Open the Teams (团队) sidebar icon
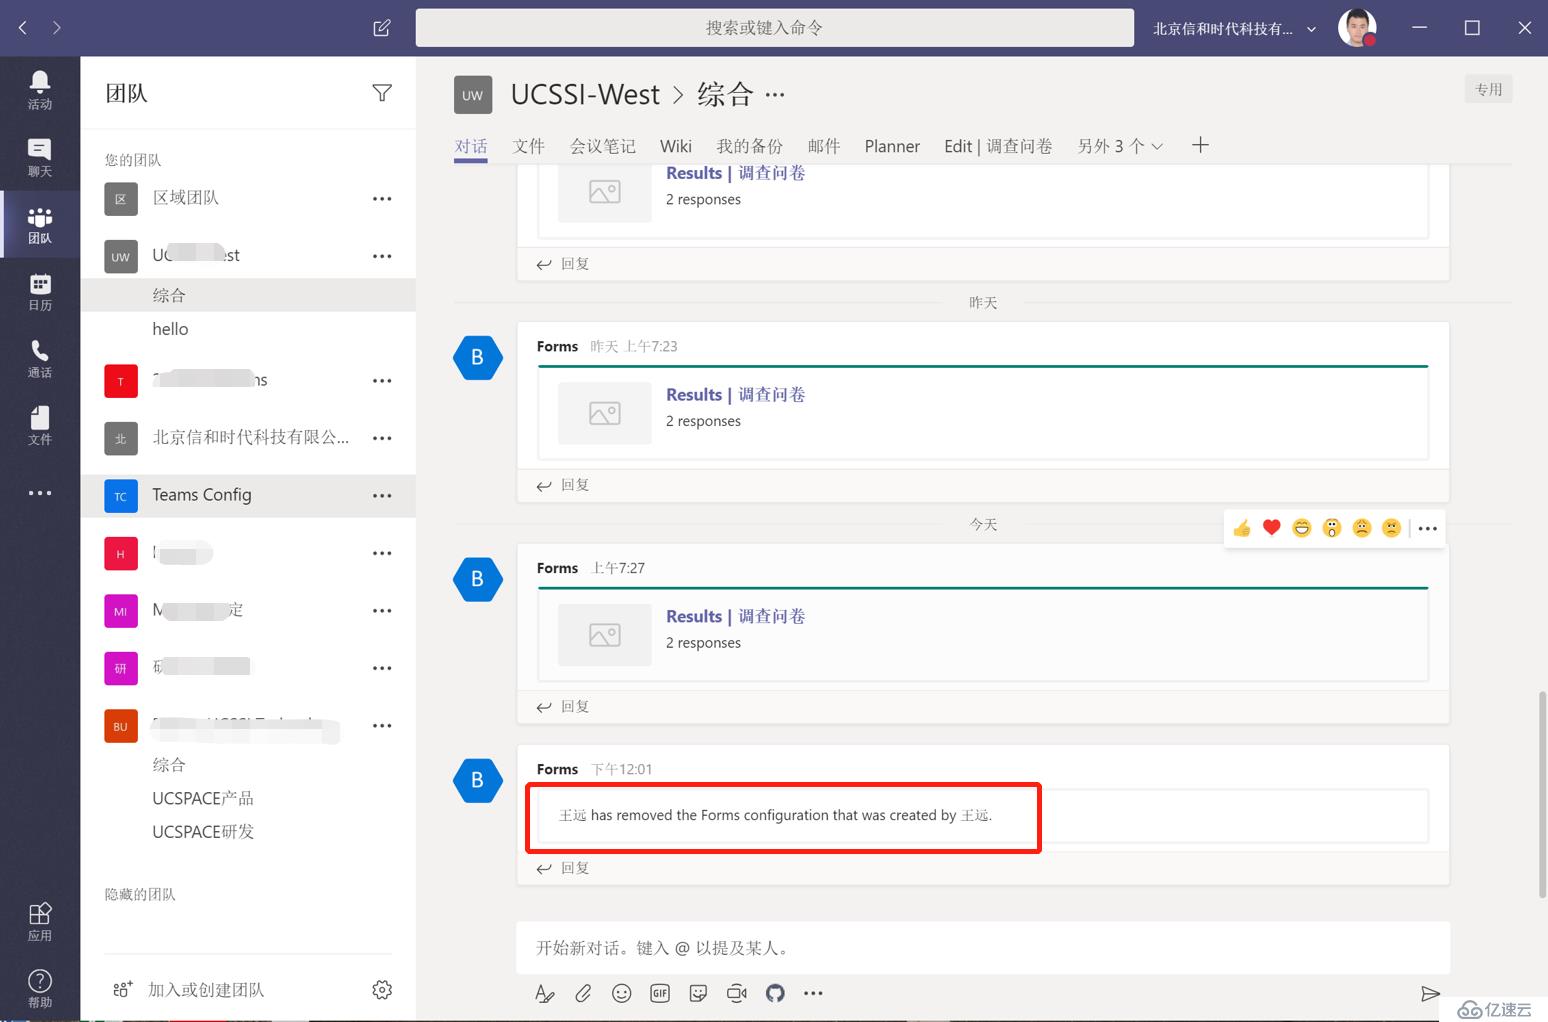The width and height of the screenshot is (1548, 1022). 40,225
